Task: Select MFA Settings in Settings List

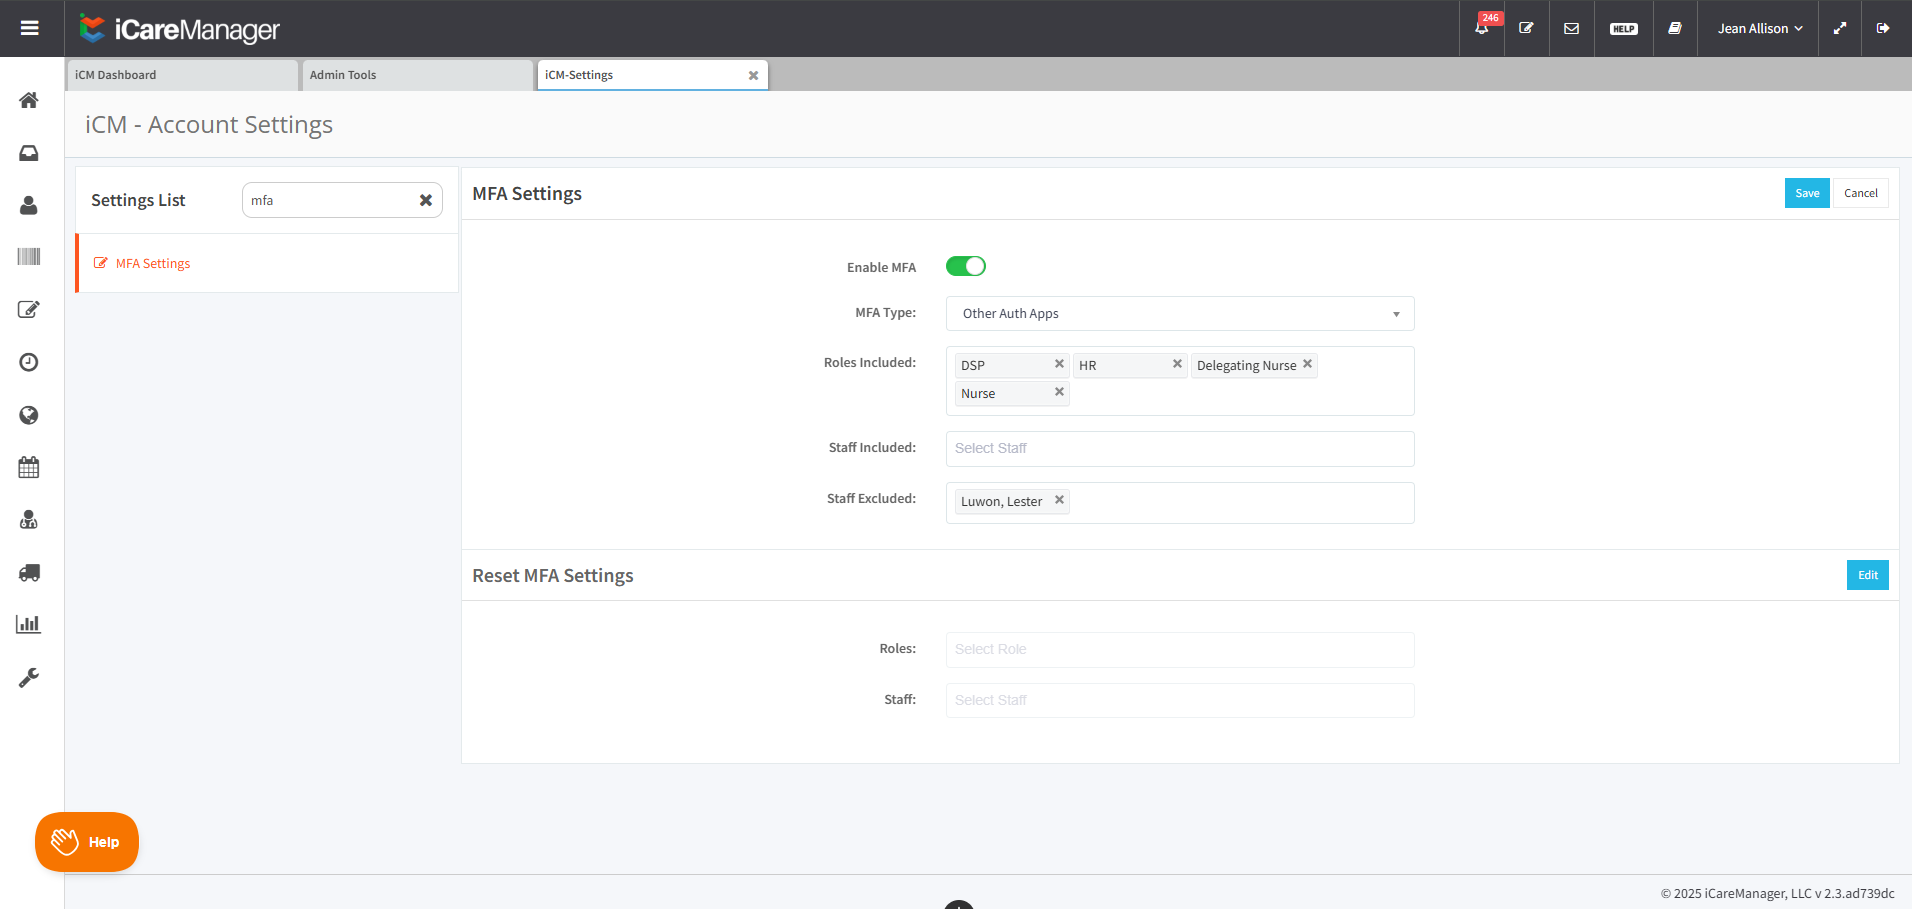Action: coord(267,263)
